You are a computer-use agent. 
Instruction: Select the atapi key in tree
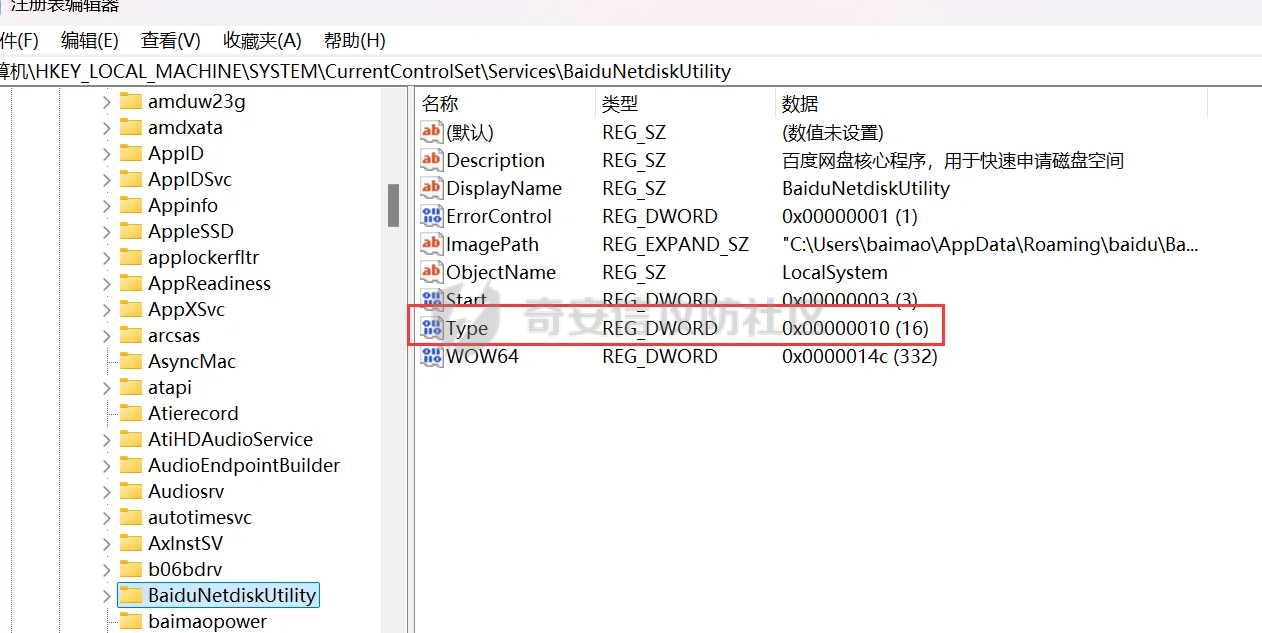coord(170,387)
